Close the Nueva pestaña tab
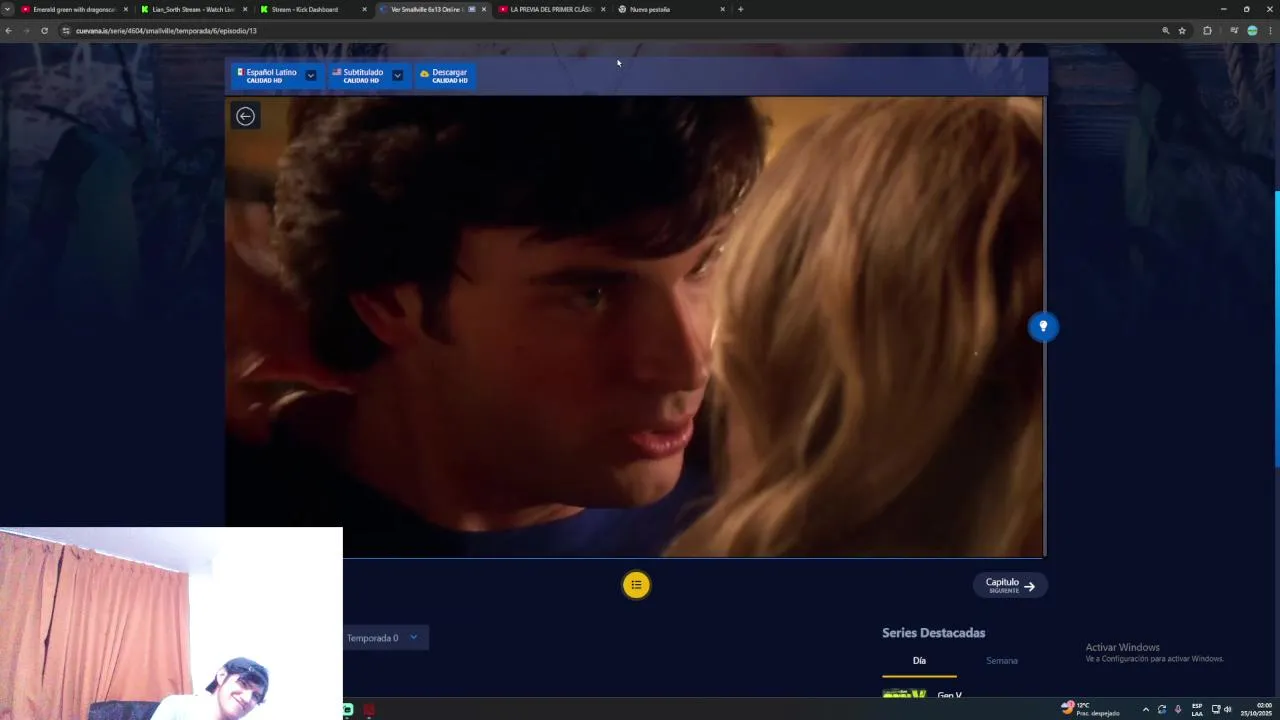Image resolution: width=1280 pixels, height=720 pixels. 722,9
